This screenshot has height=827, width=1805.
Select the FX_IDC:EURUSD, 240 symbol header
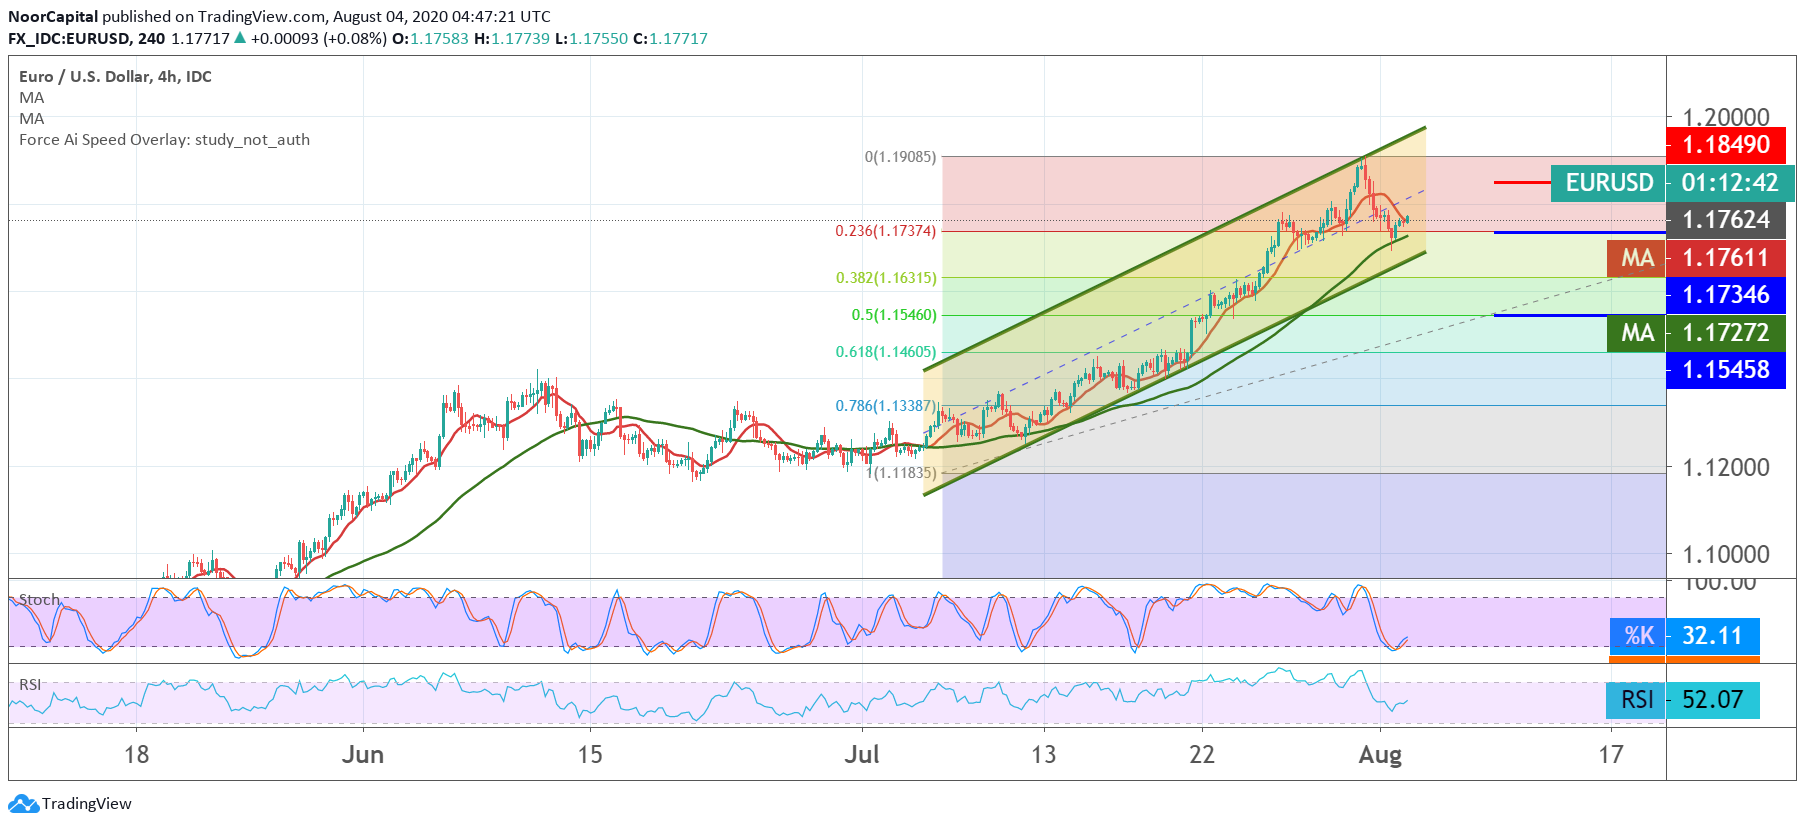point(87,38)
